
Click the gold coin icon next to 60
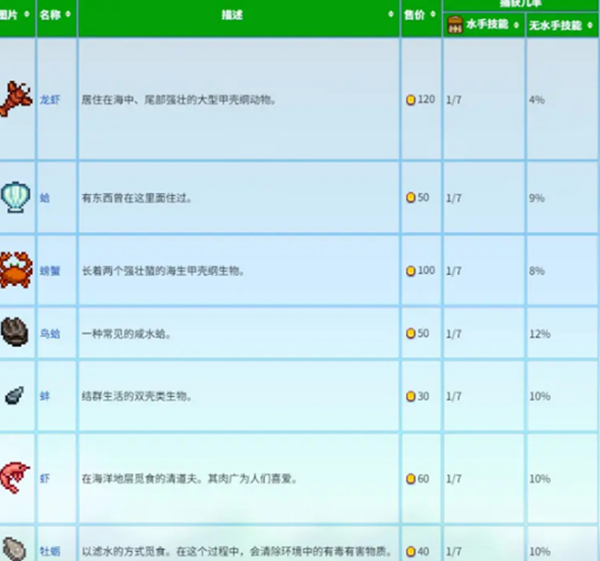click(x=411, y=479)
